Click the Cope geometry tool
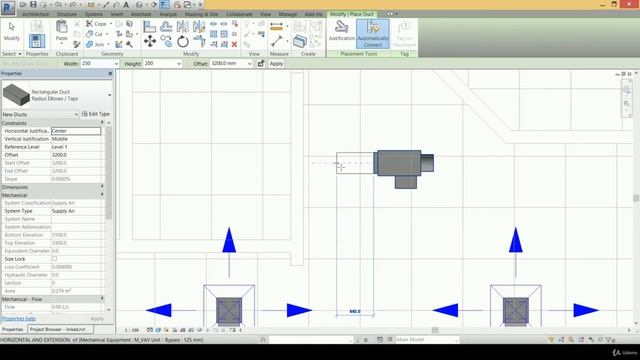 [x=96, y=24]
